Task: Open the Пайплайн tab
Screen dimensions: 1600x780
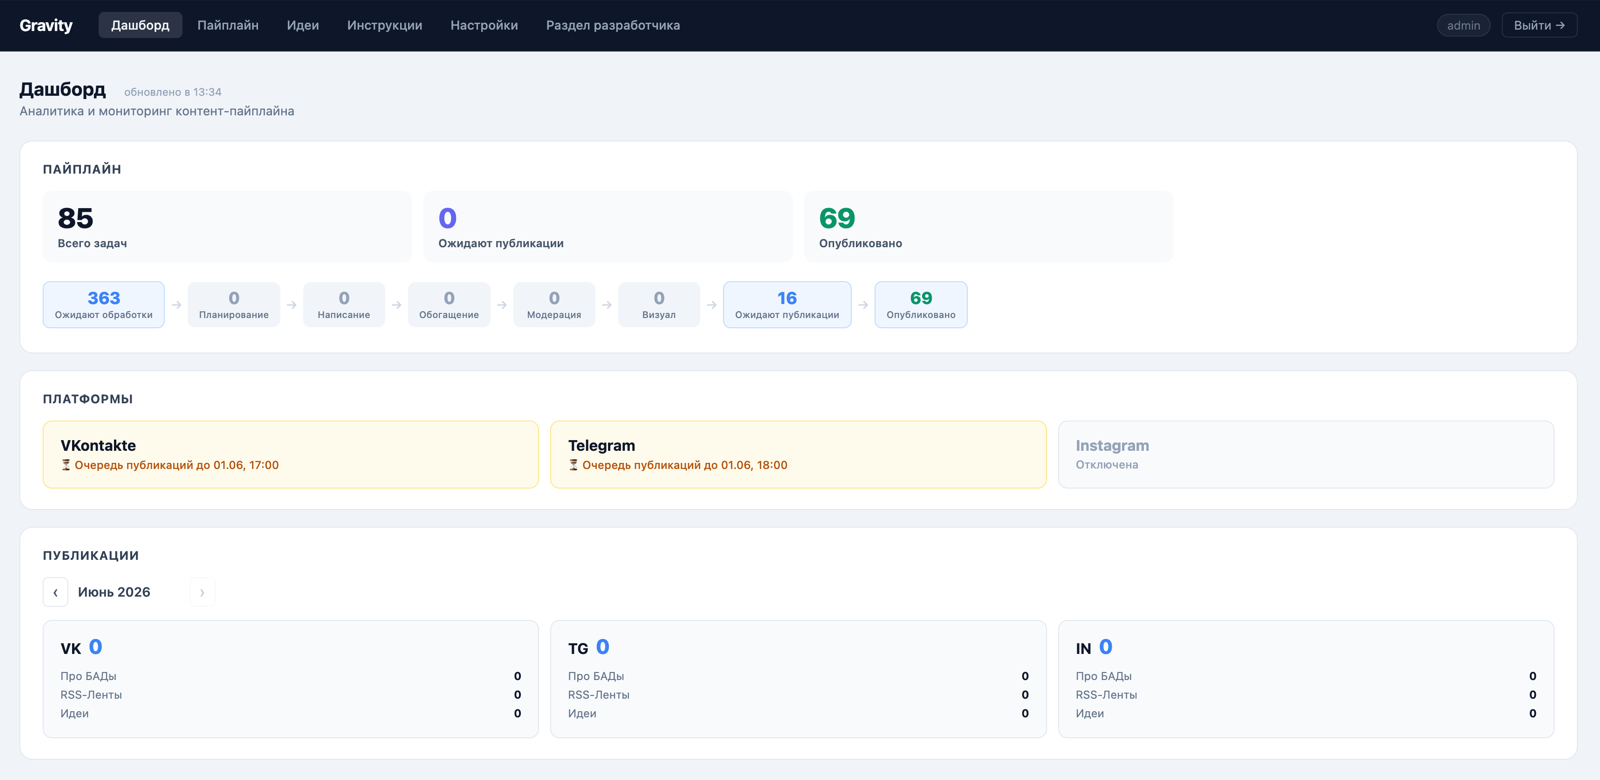Action: coord(228,25)
